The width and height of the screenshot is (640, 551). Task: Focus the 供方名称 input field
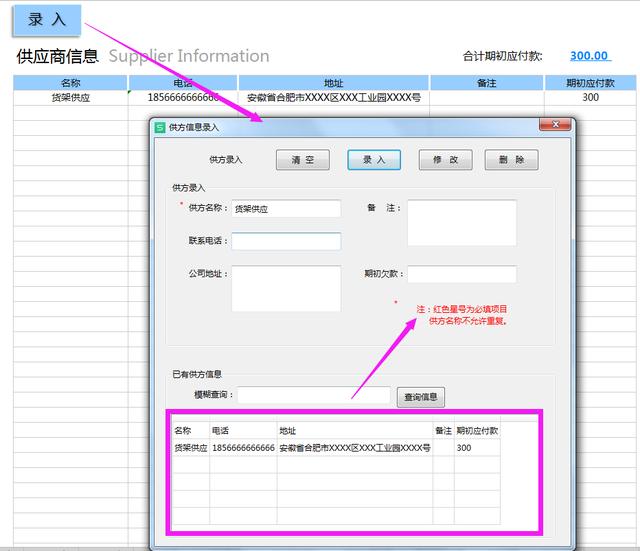[x=285, y=209]
